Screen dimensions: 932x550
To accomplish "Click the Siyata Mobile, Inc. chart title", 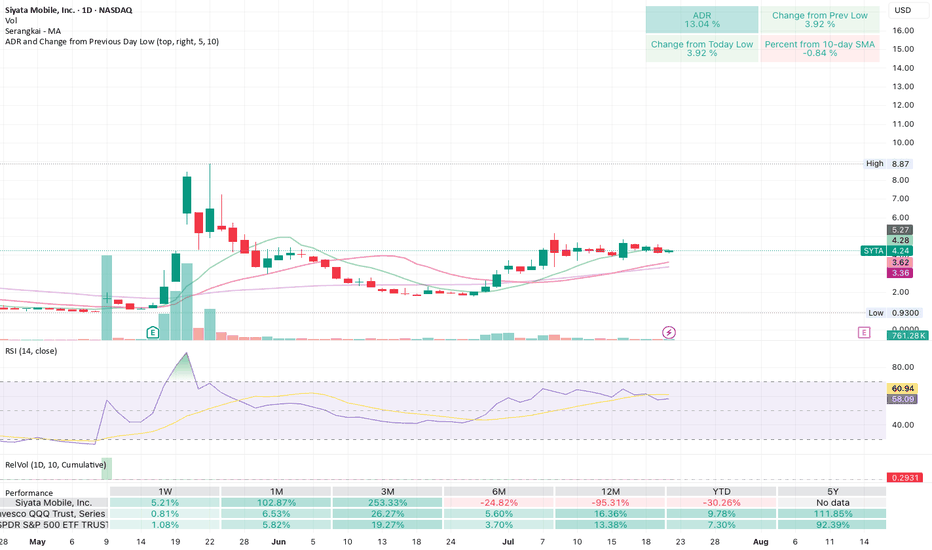I will tap(68, 10).
